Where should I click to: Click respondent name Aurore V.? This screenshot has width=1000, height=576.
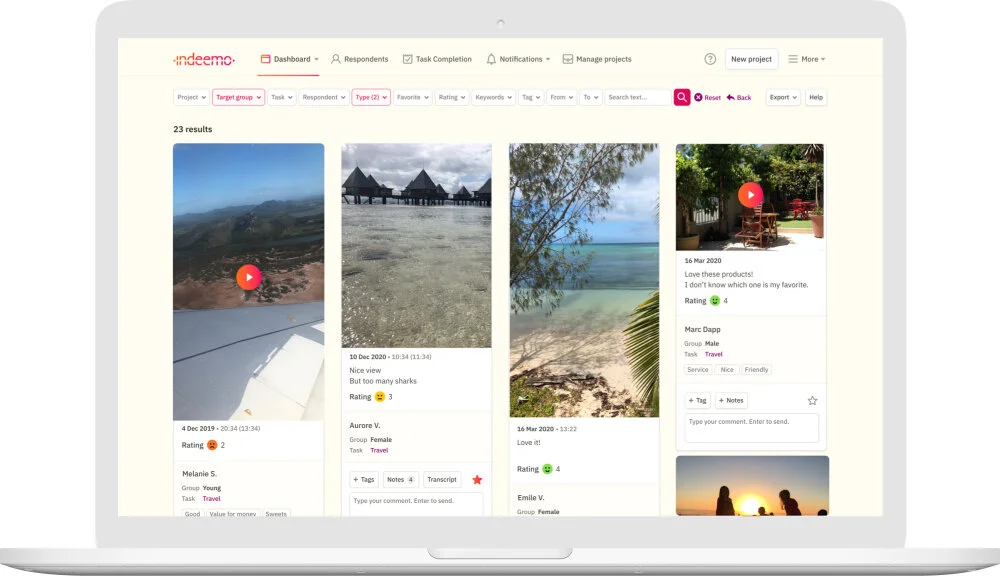pos(365,425)
